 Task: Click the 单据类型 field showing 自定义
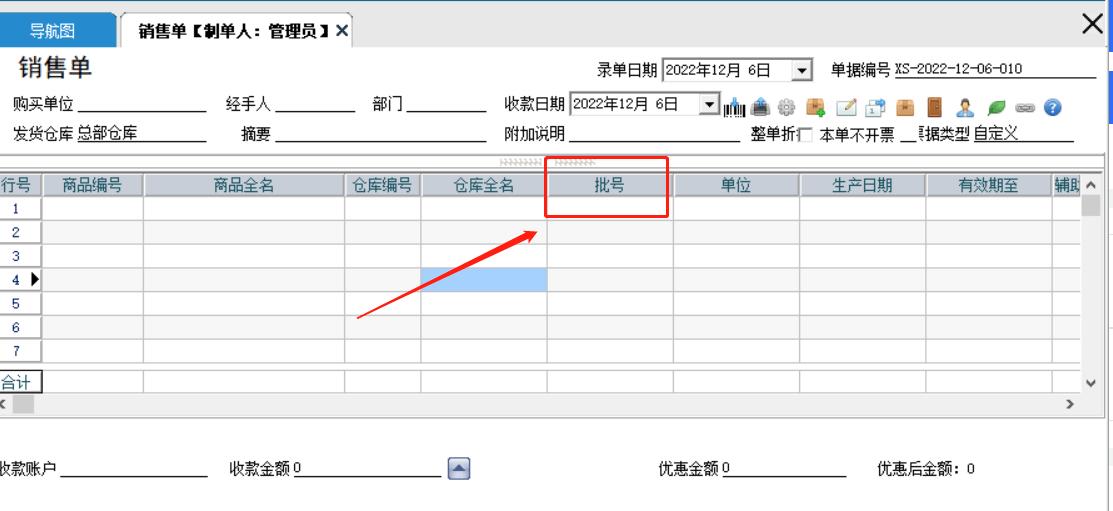pyautogui.click(x=1024, y=133)
